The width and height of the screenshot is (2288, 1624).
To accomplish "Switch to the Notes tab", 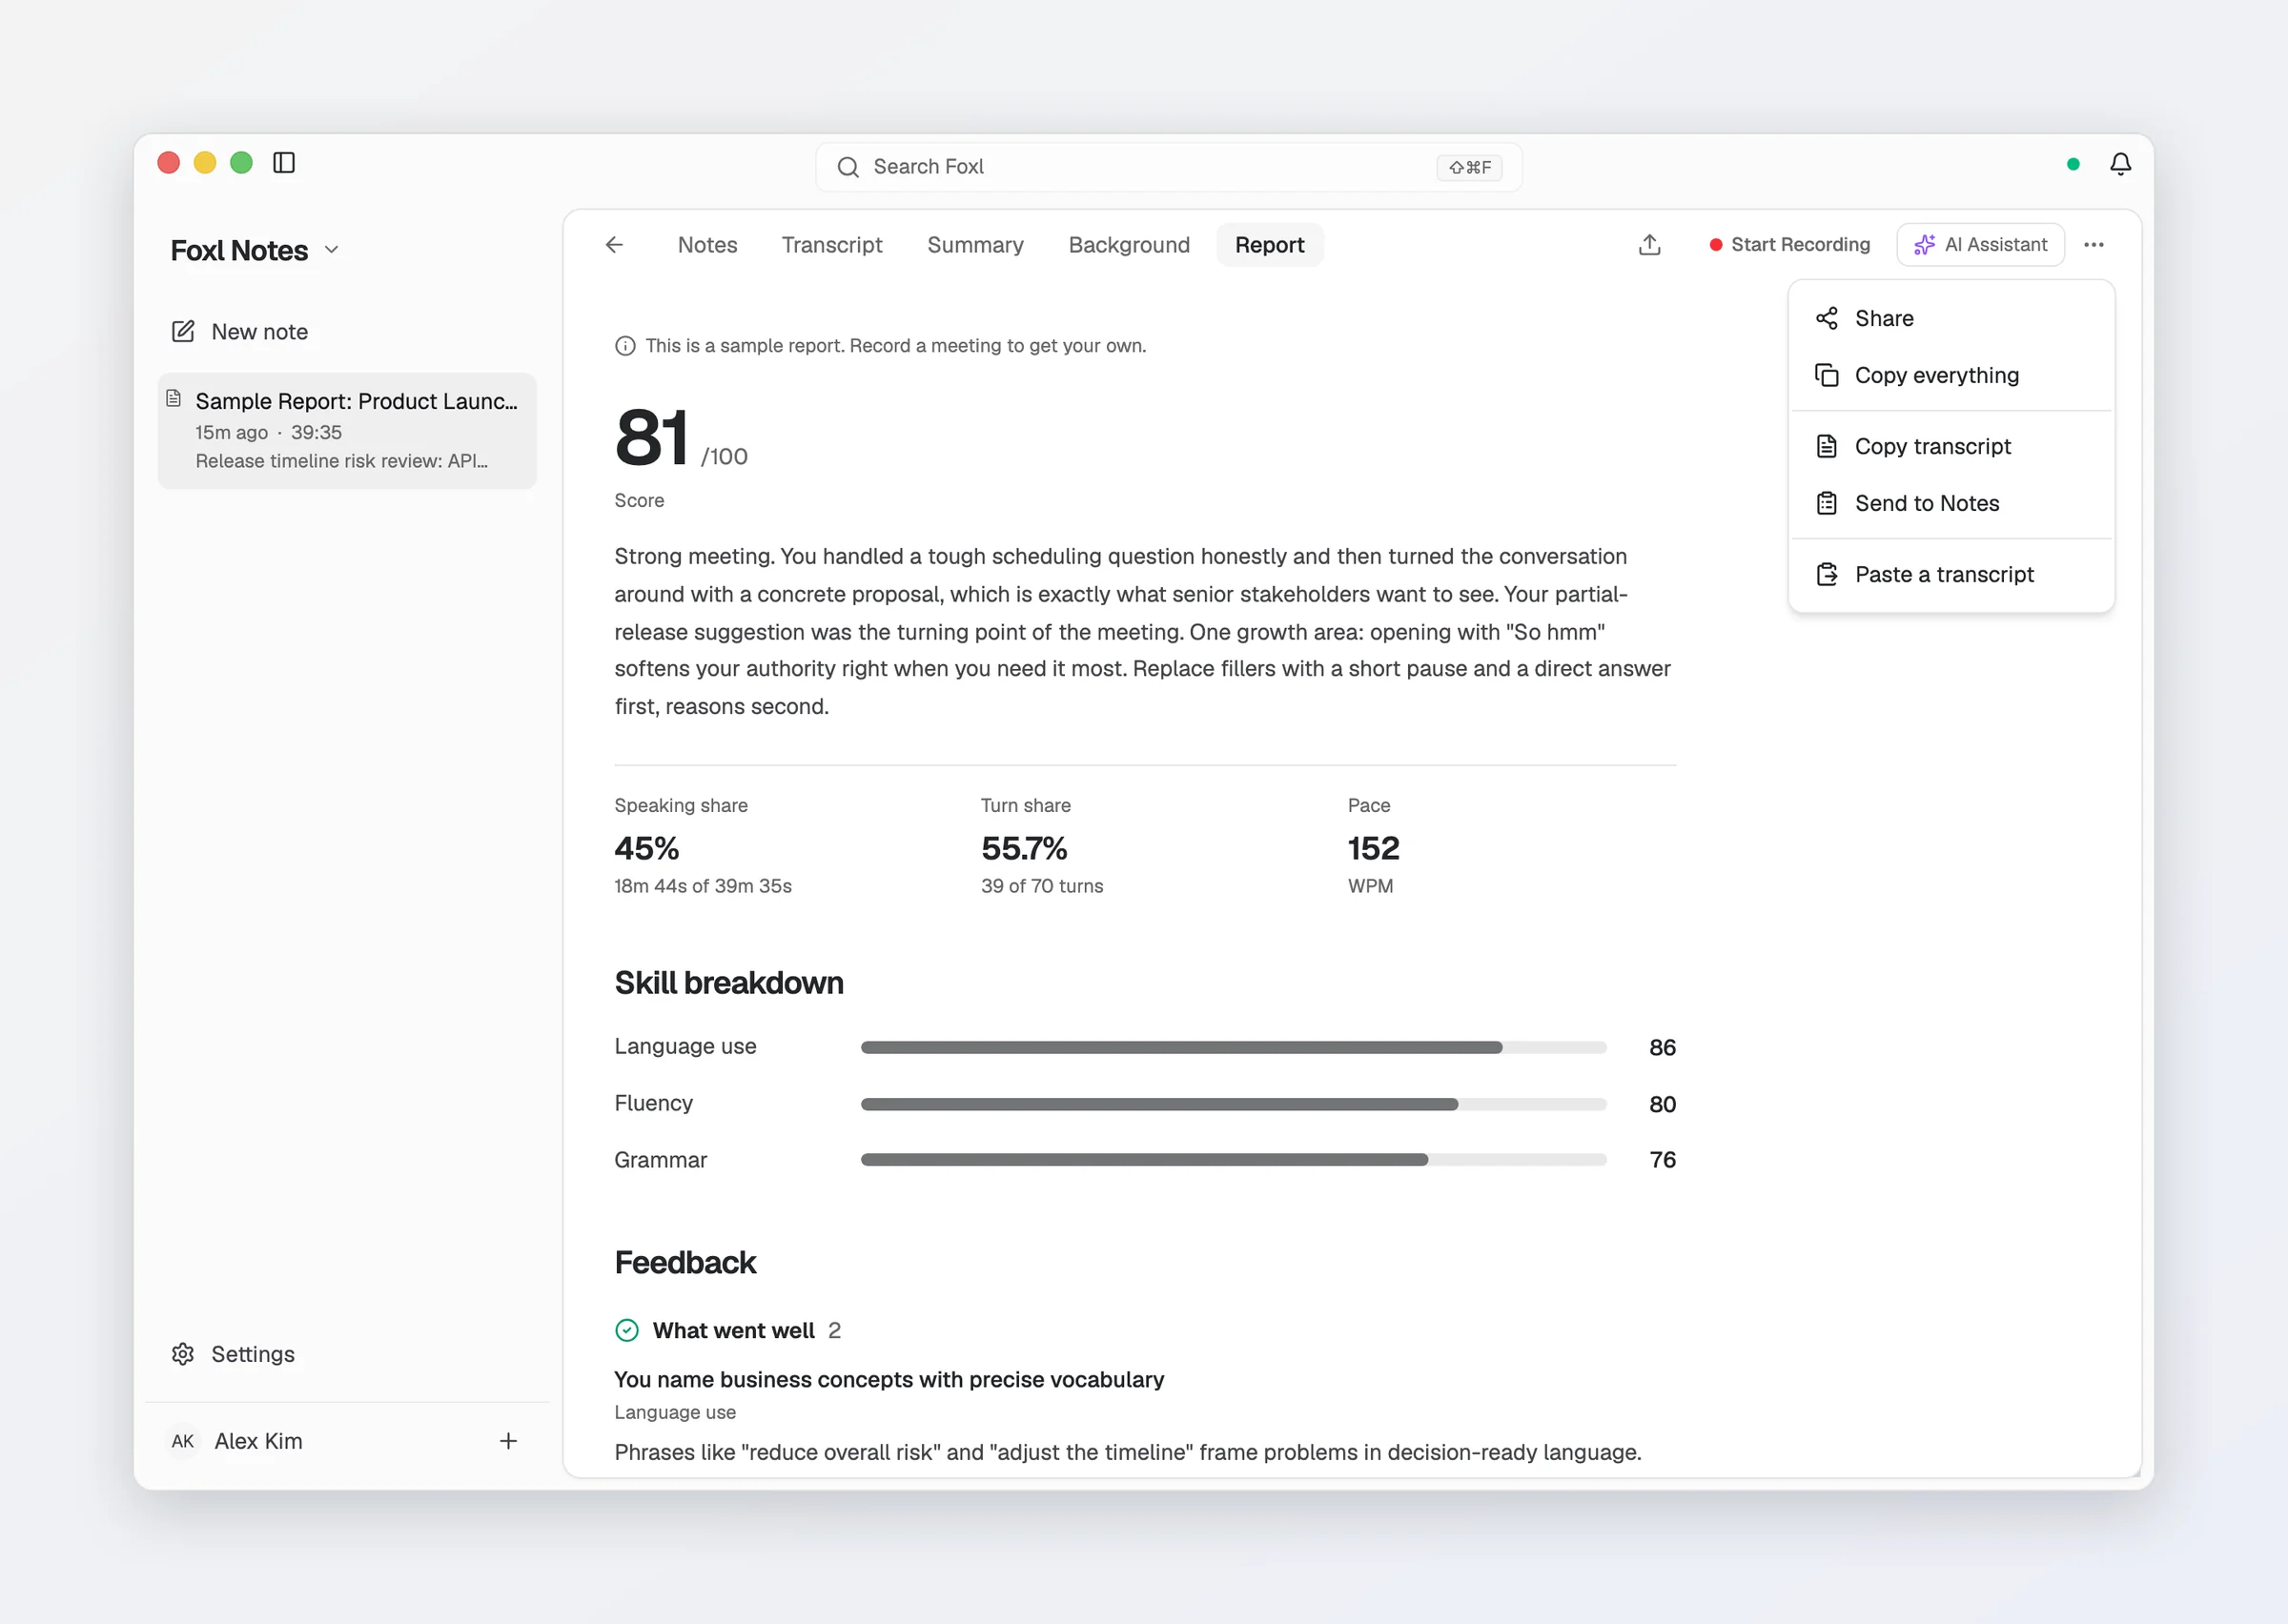I will [x=707, y=245].
